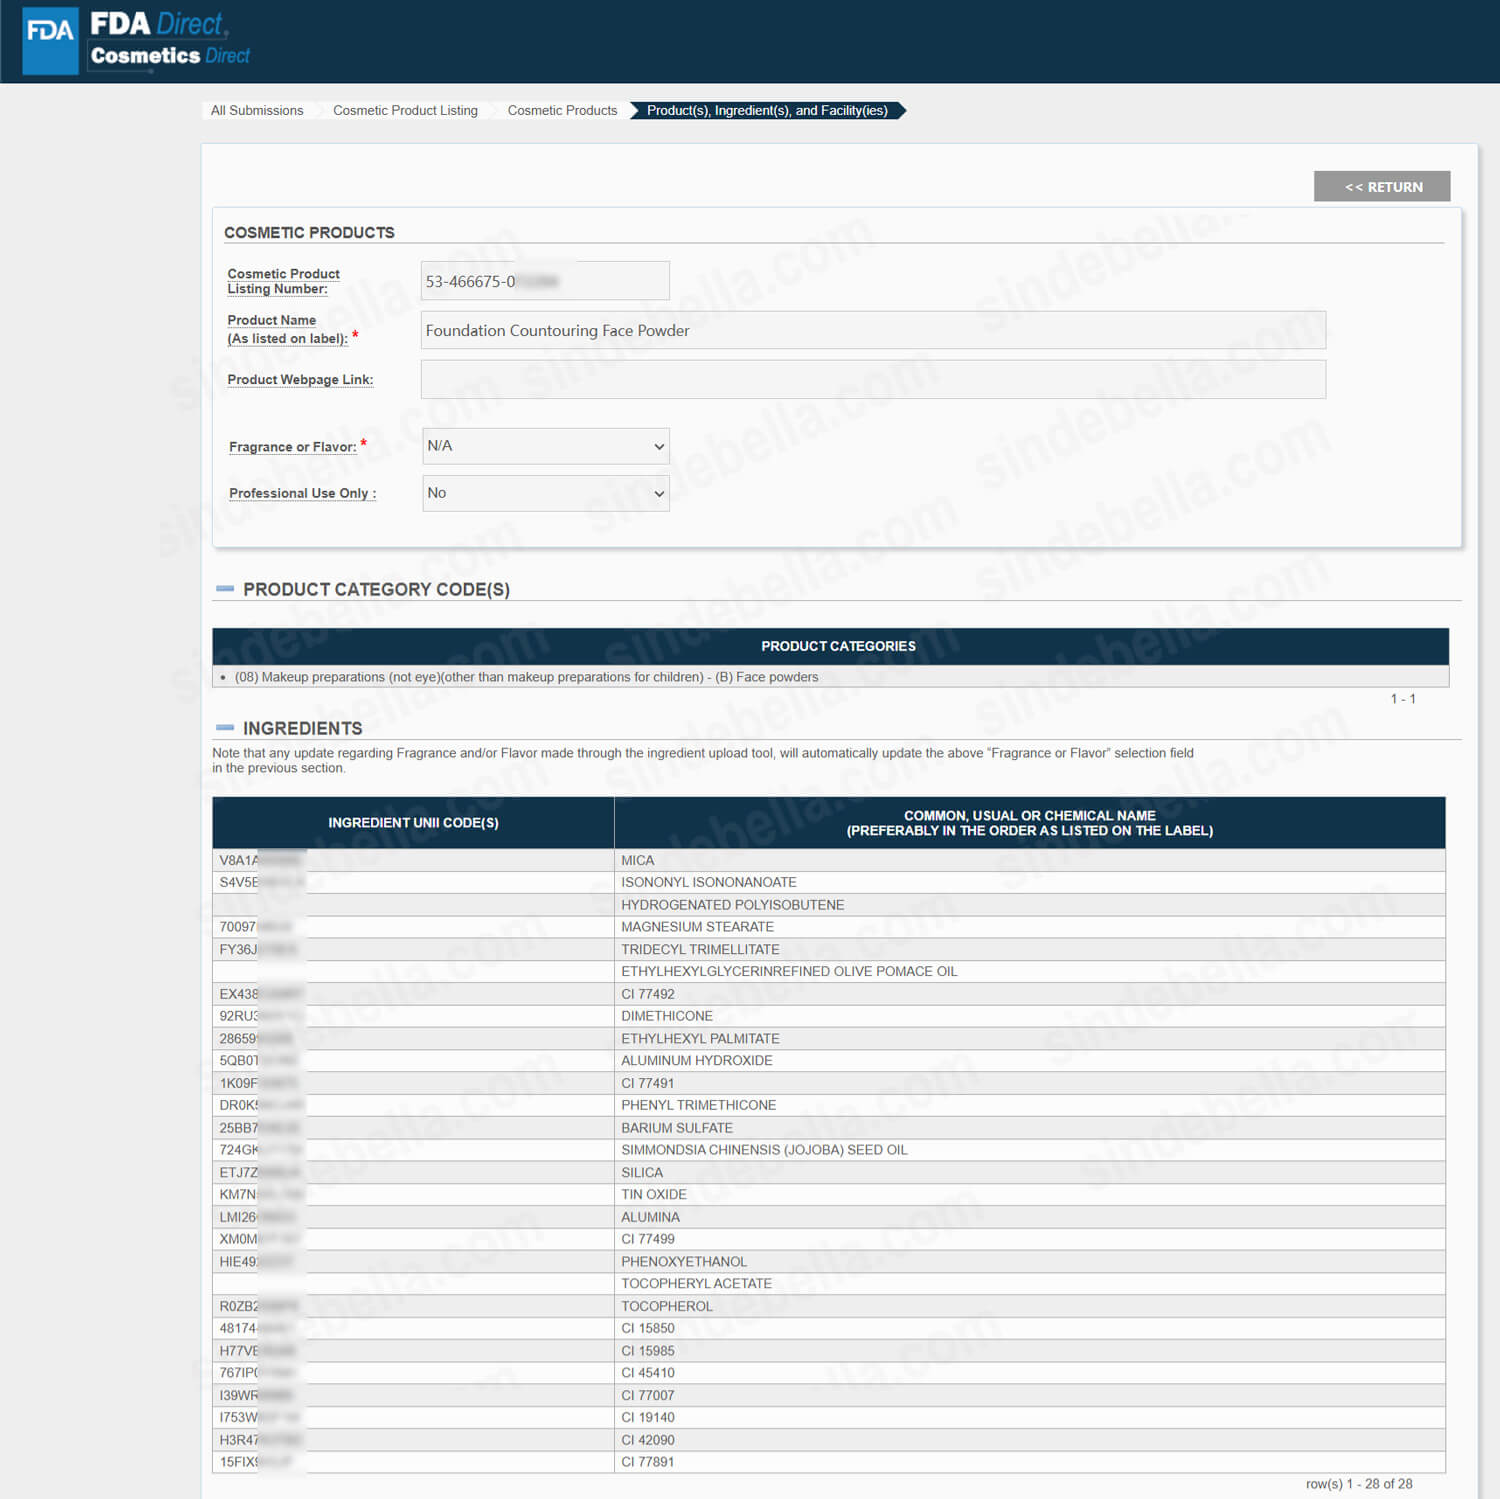The width and height of the screenshot is (1500, 1499).
Task: Click the PHENOXYETHANOL ingredient row
Action: 684,1262
